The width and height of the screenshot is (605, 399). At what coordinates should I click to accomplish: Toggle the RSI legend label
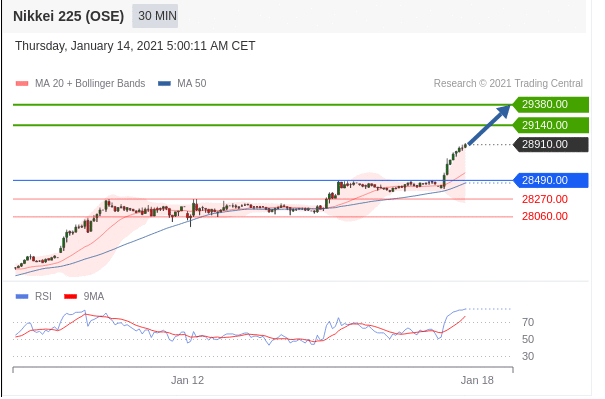(x=43, y=296)
